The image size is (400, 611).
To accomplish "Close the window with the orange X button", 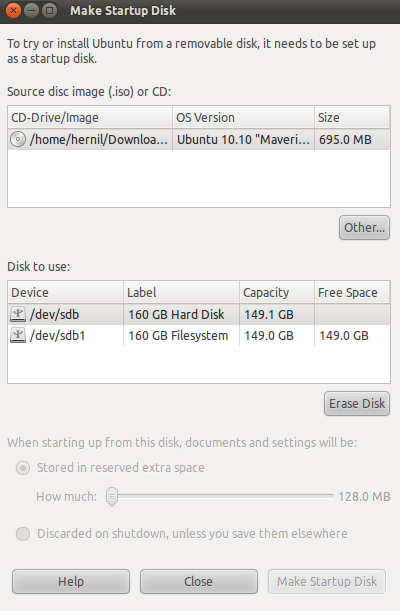I will tap(14, 11).
